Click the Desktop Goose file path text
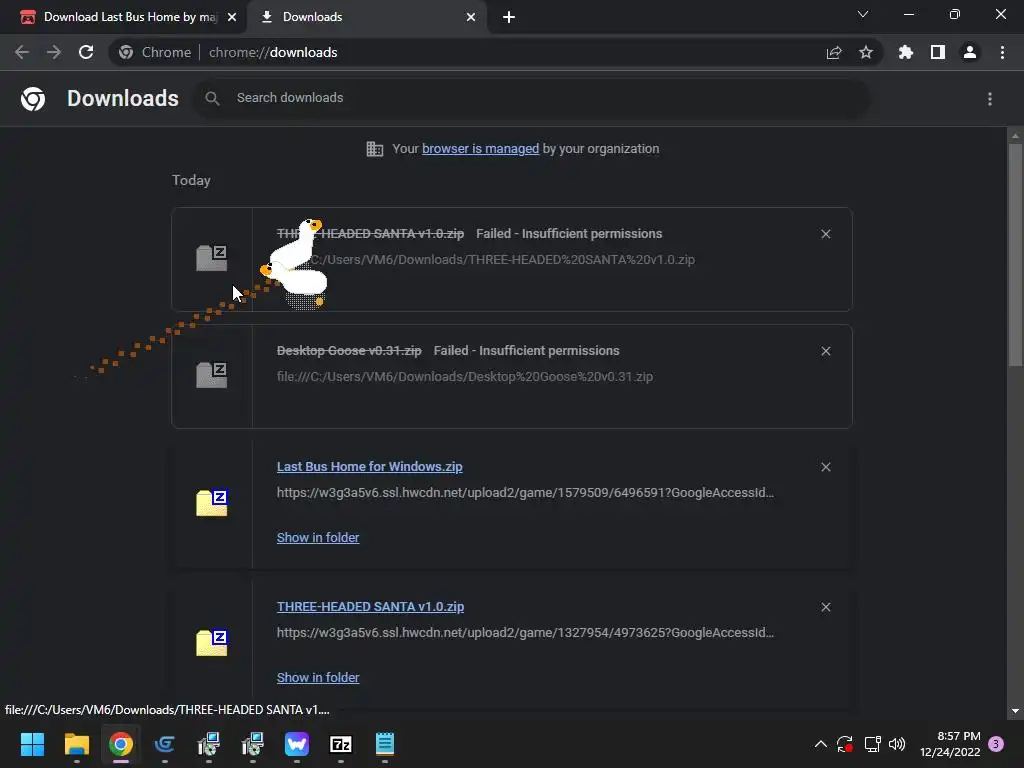 pos(464,377)
